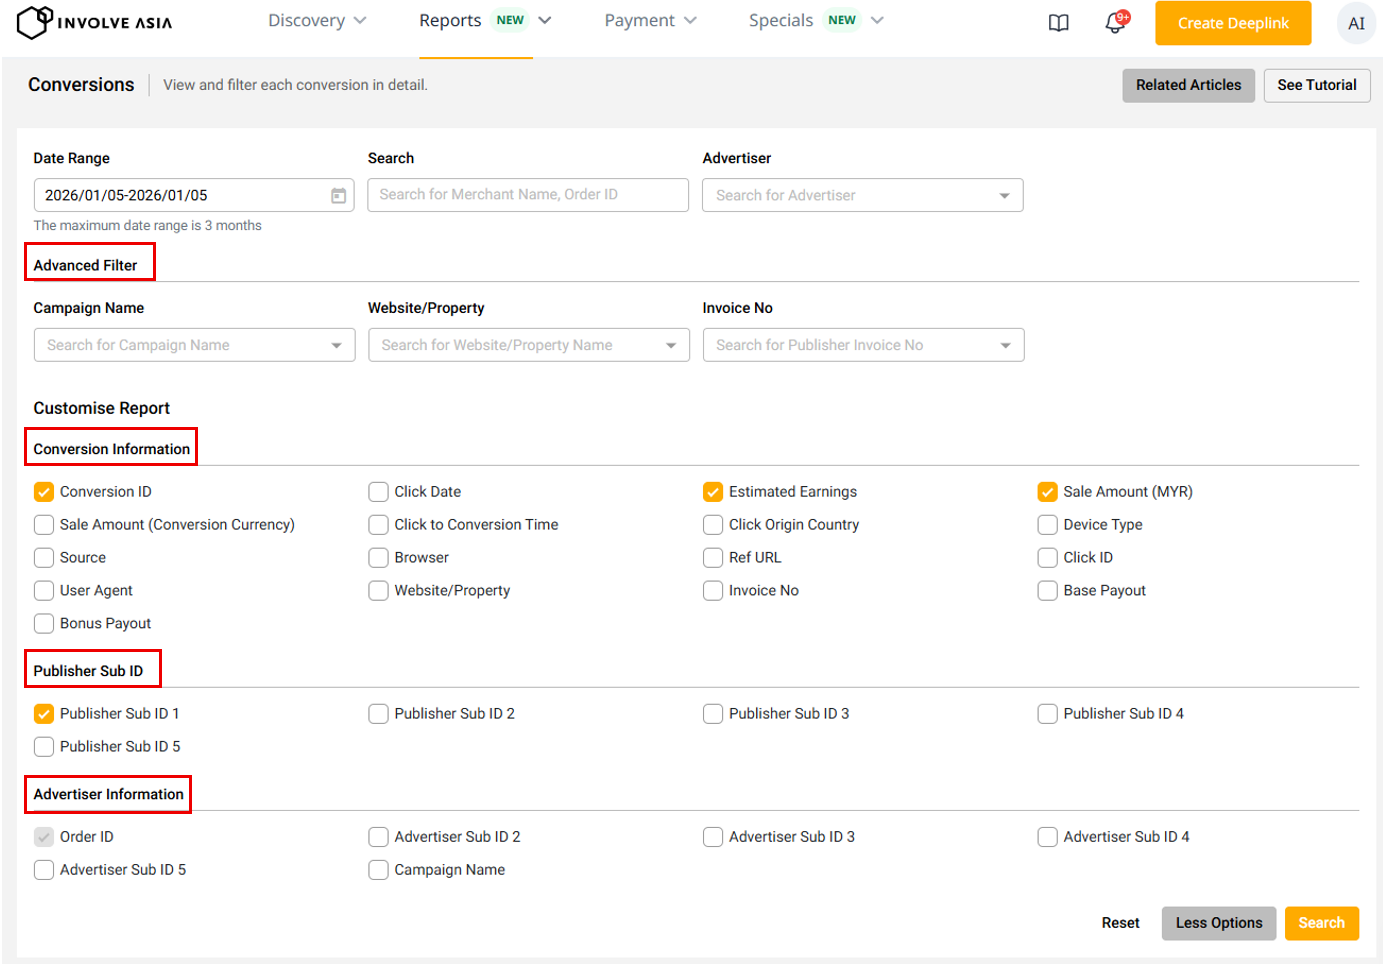Check the Device Type option
This screenshot has height=964, width=1383.
1047,525
